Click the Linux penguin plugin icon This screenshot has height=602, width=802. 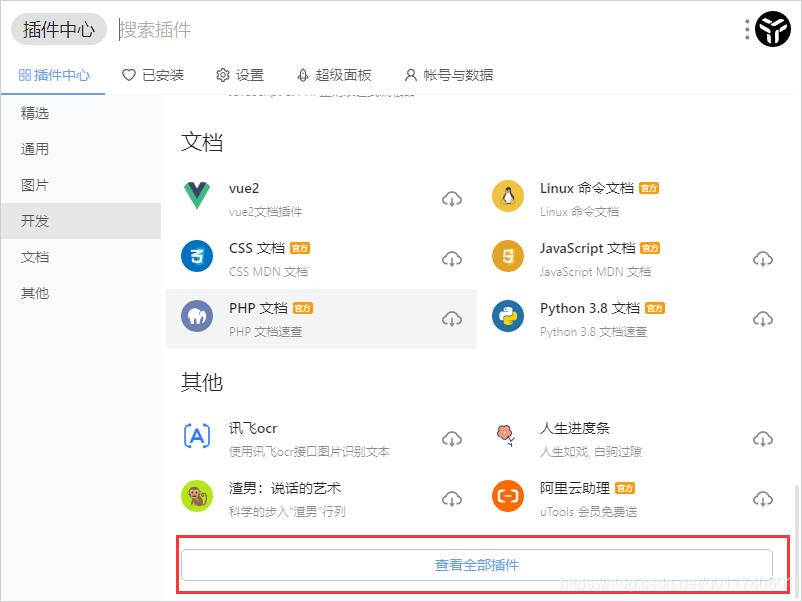508,196
